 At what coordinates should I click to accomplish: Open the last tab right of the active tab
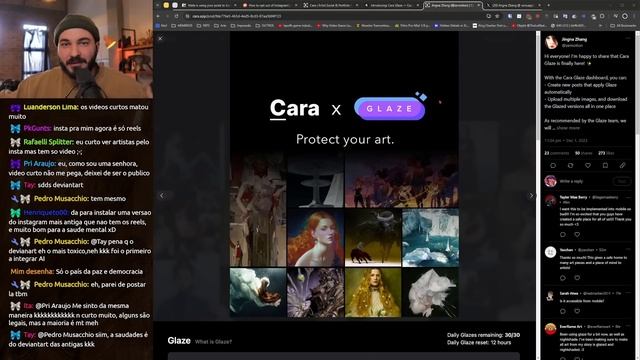coord(514,5)
